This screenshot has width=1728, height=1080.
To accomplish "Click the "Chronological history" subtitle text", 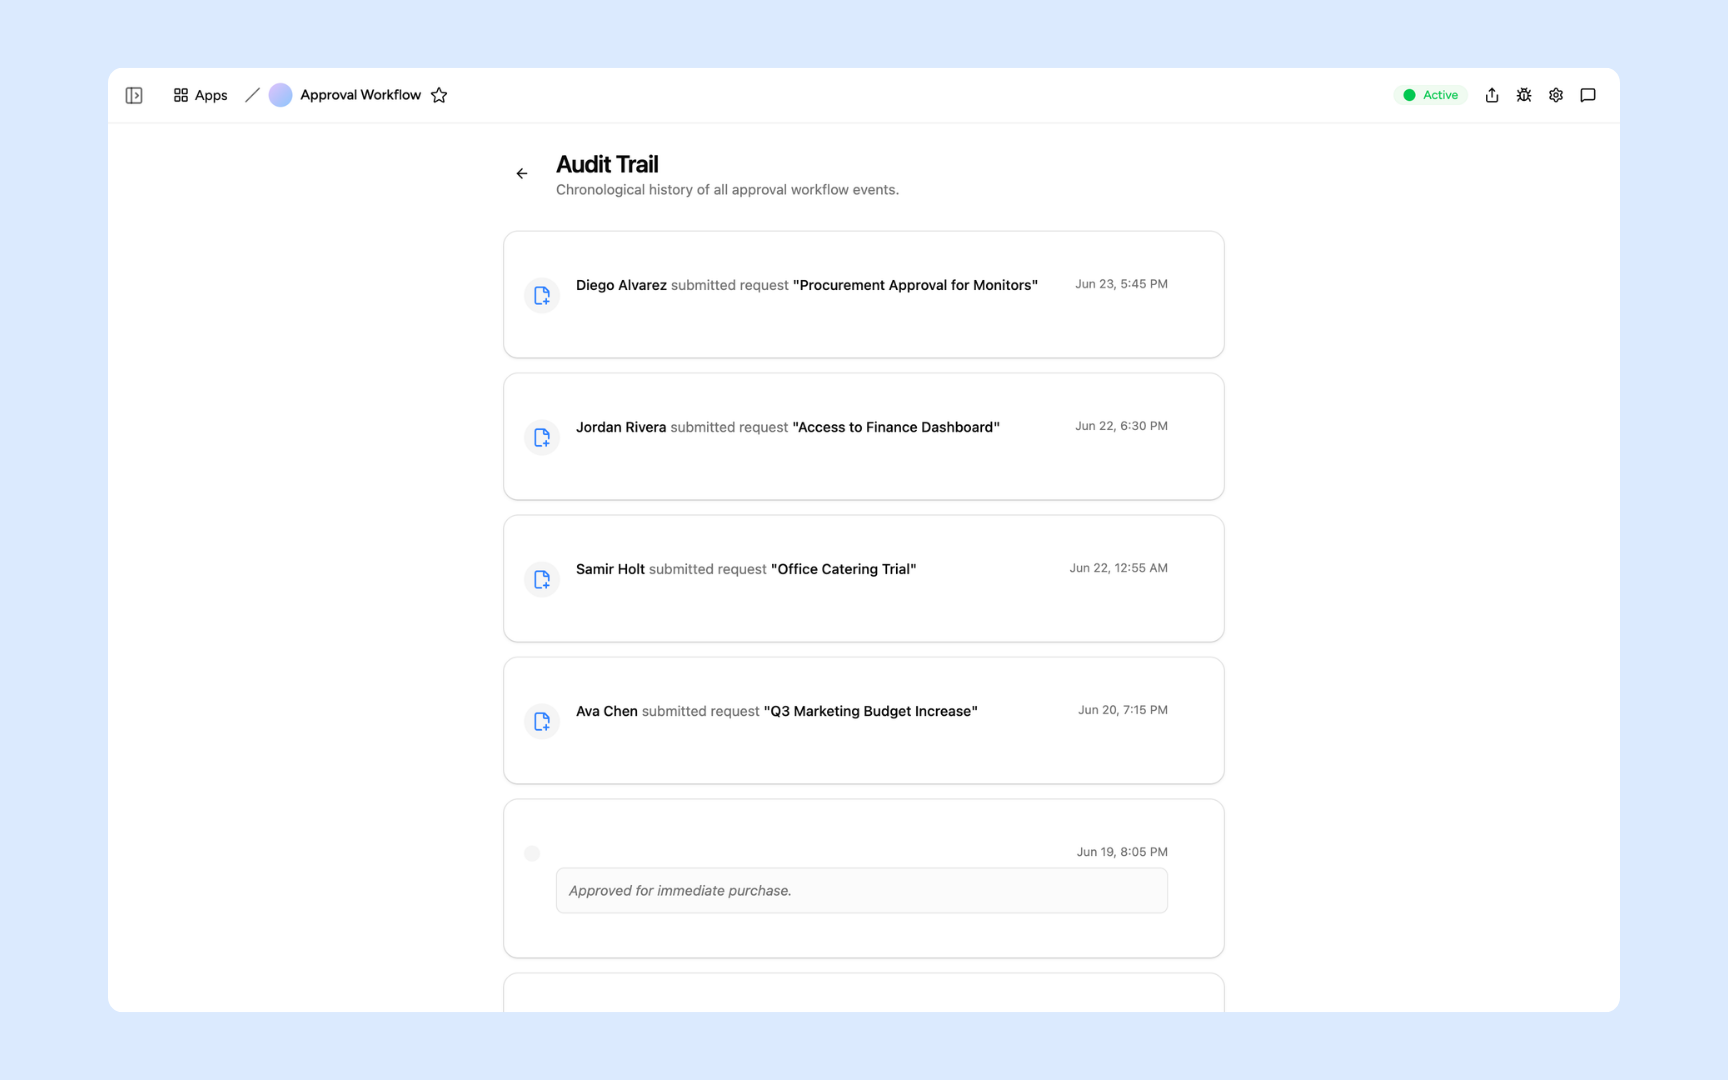I will coord(727,190).
